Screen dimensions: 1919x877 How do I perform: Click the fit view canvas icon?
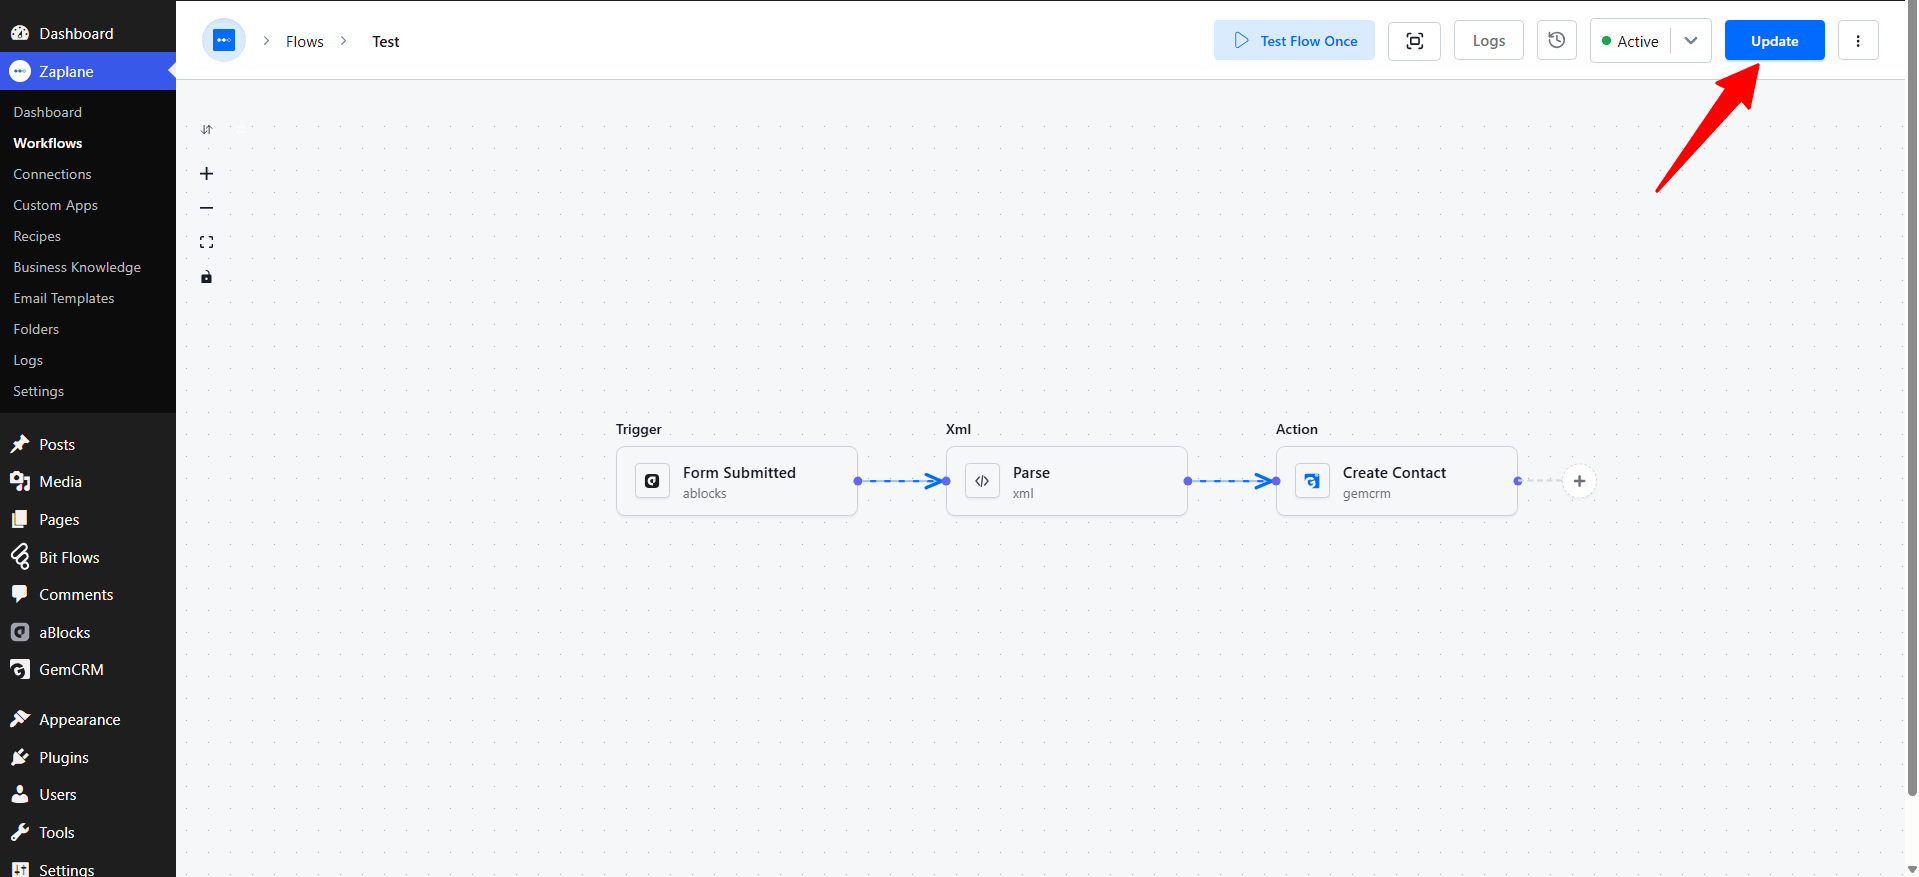[207, 242]
